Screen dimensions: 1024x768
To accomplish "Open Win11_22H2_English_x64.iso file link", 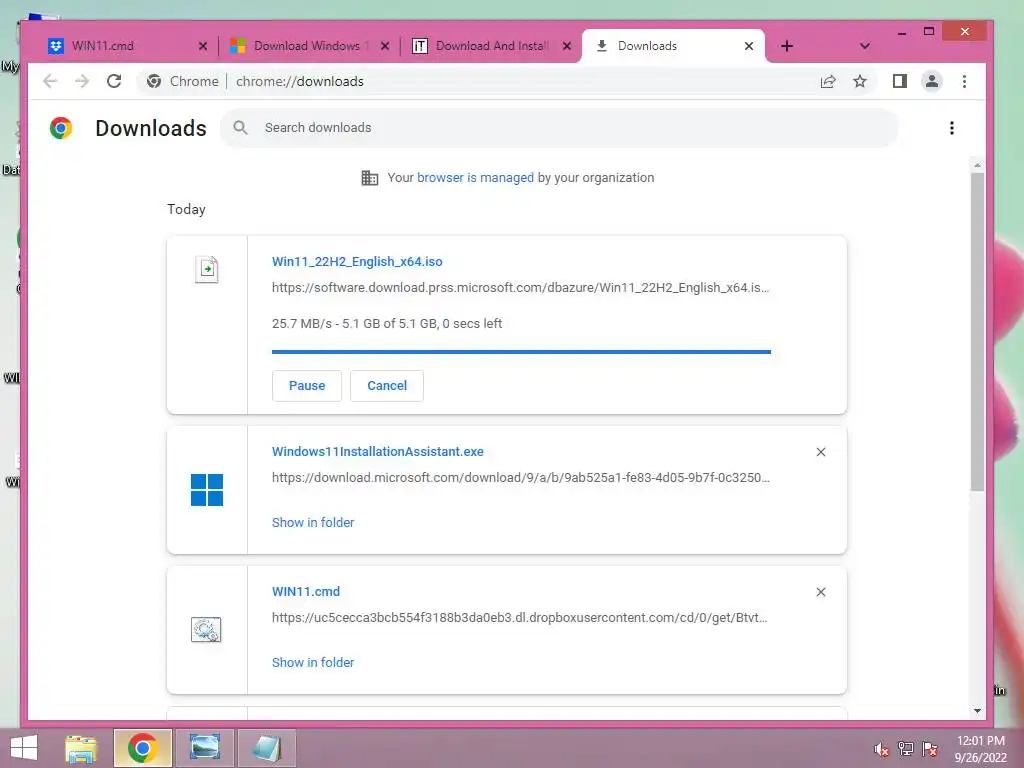I will (x=357, y=261).
